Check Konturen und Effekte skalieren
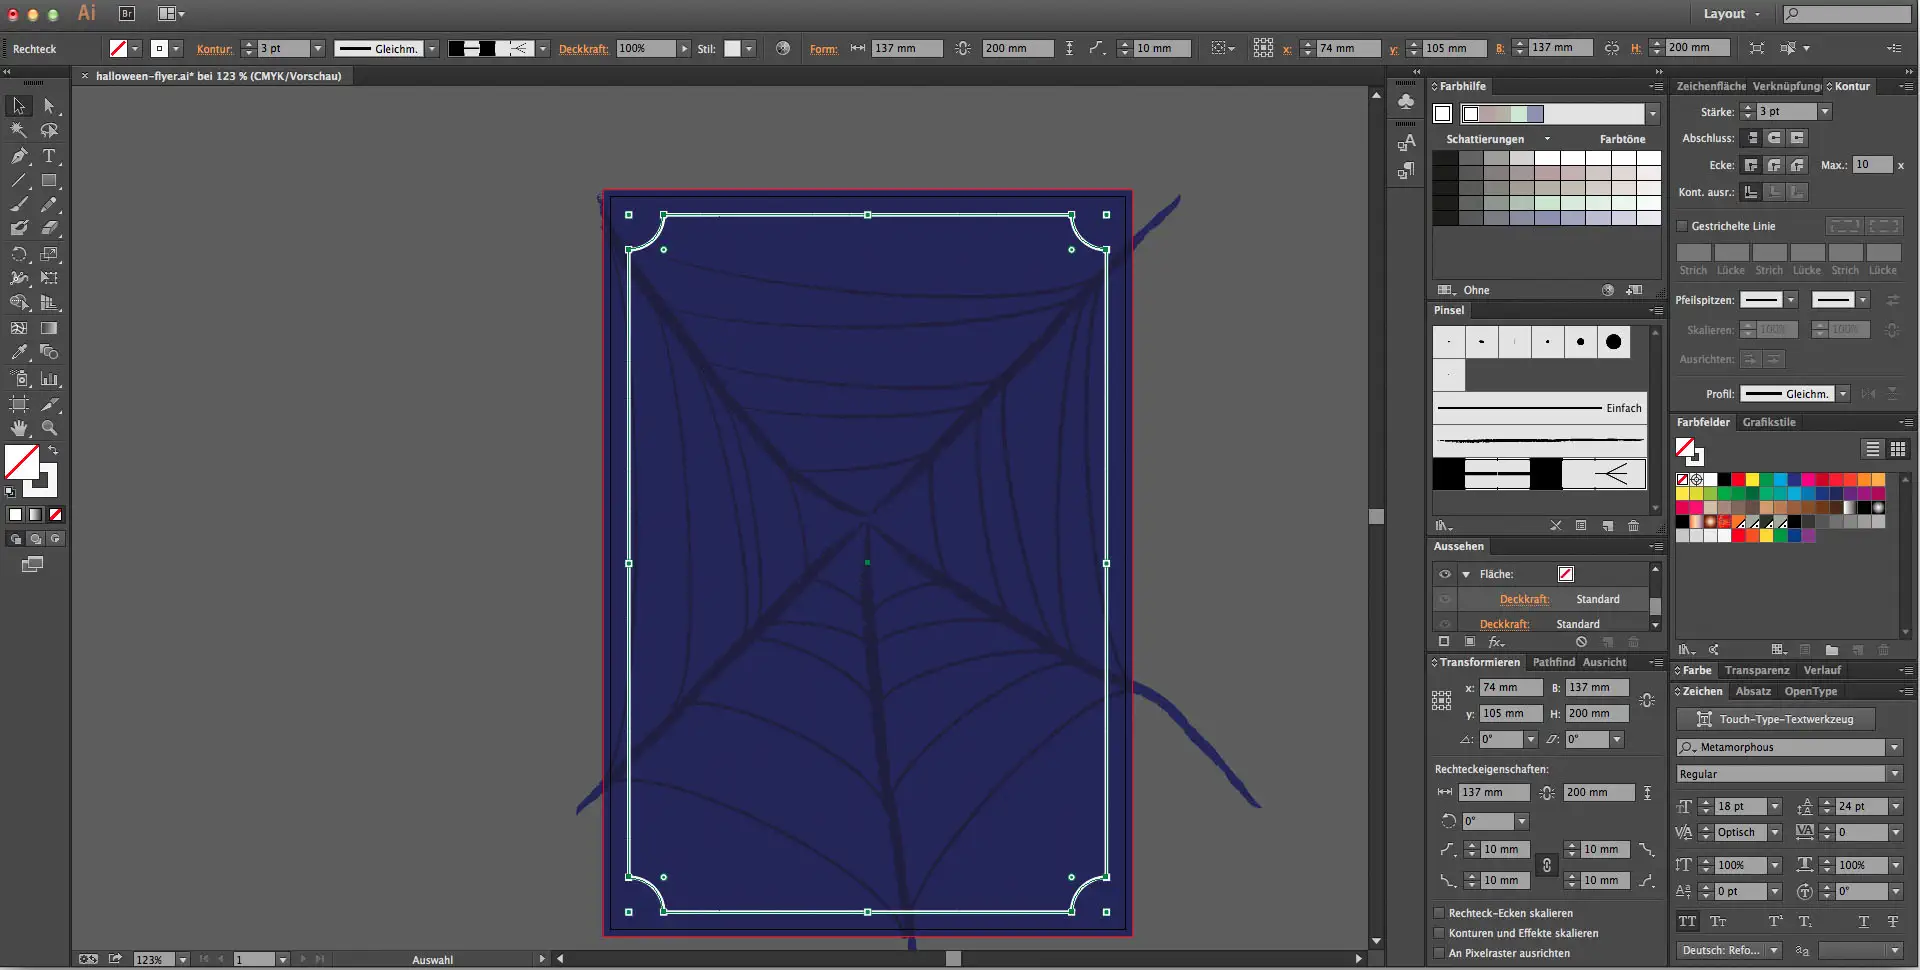Image resolution: width=1920 pixels, height=970 pixels. tap(1439, 933)
